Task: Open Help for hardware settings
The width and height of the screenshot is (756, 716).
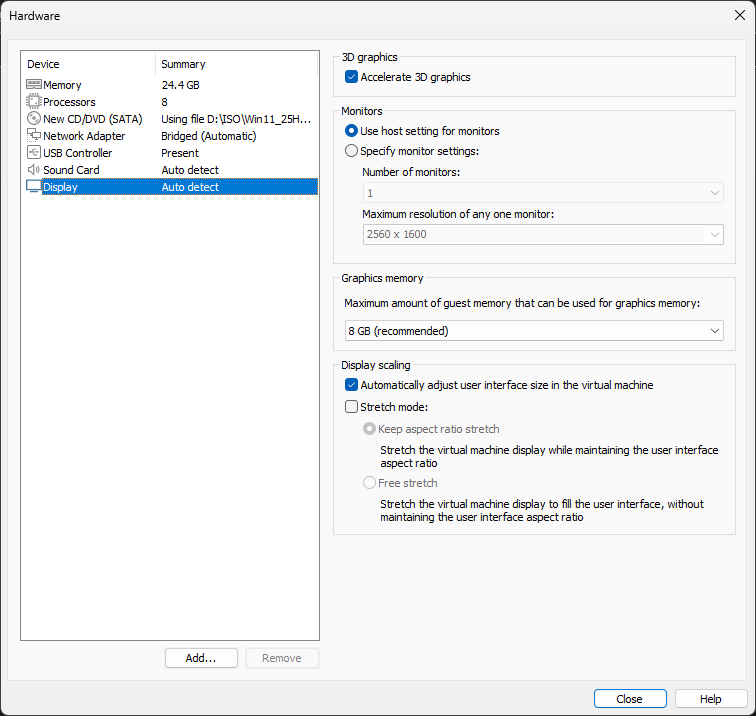Action: pyautogui.click(x=711, y=699)
